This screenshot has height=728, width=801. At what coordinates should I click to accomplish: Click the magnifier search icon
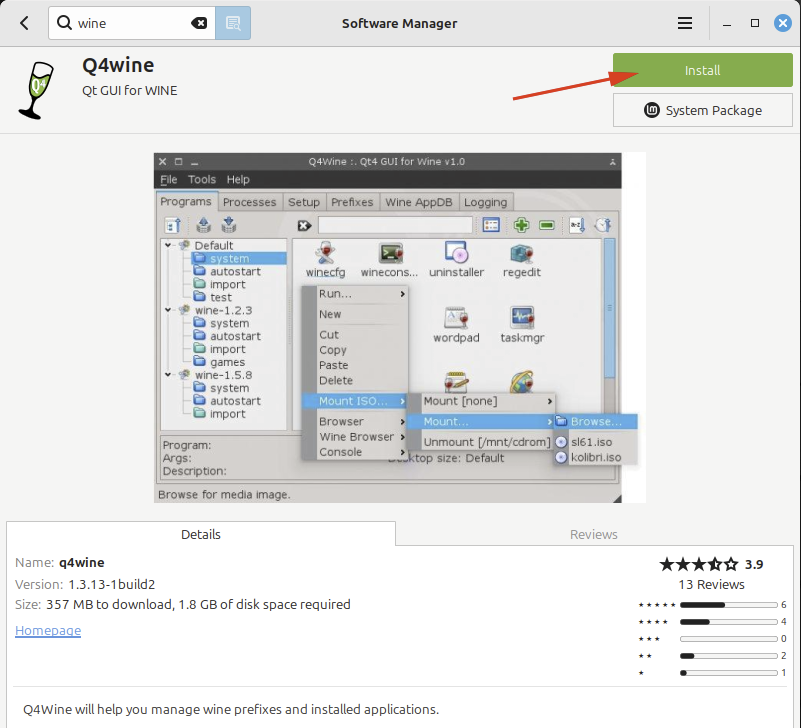pos(65,23)
